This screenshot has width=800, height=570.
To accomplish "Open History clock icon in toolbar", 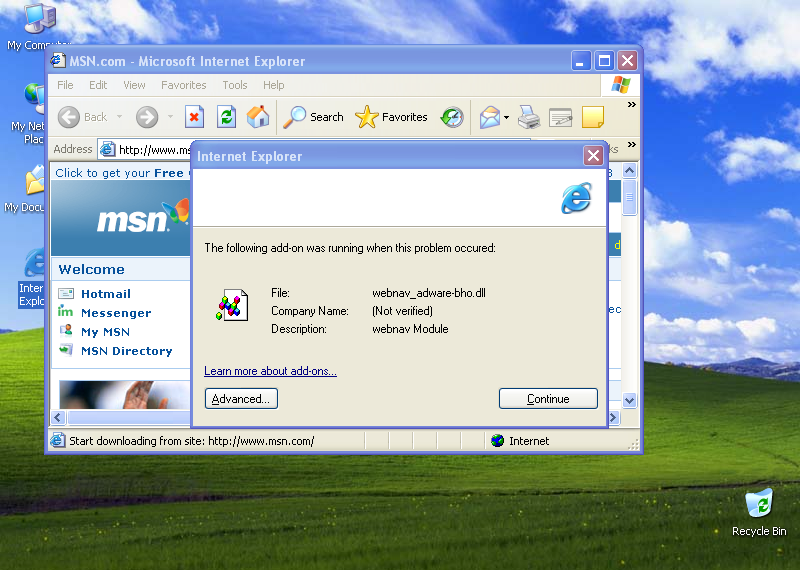I will pyautogui.click(x=452, y=117).
